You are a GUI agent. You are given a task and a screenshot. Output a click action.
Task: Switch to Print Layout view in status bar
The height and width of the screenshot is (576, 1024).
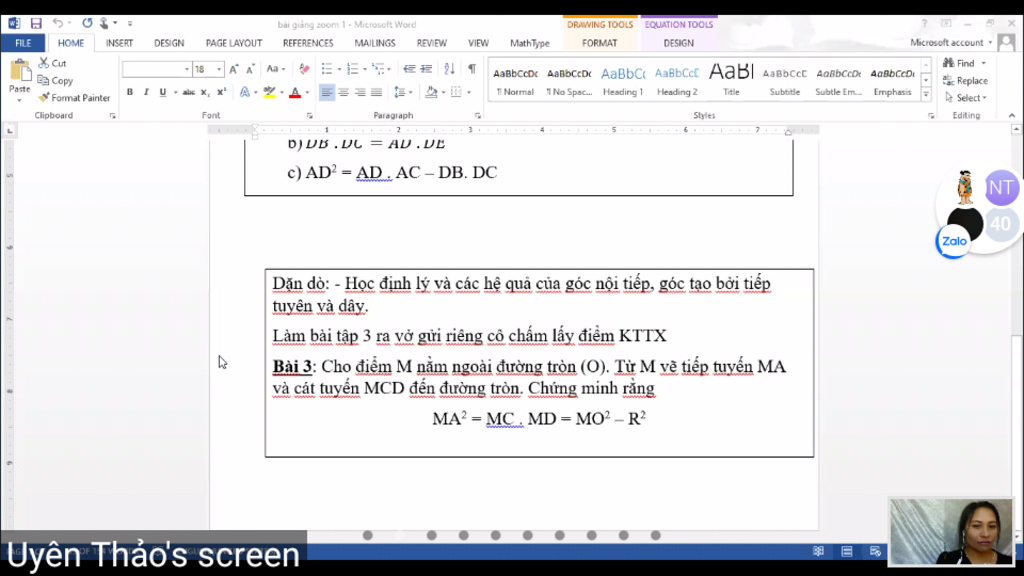(847, 552)
